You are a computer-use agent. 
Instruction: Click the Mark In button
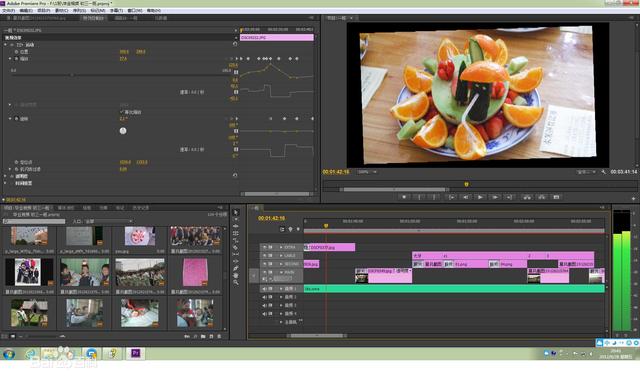[x=419, y=197]
